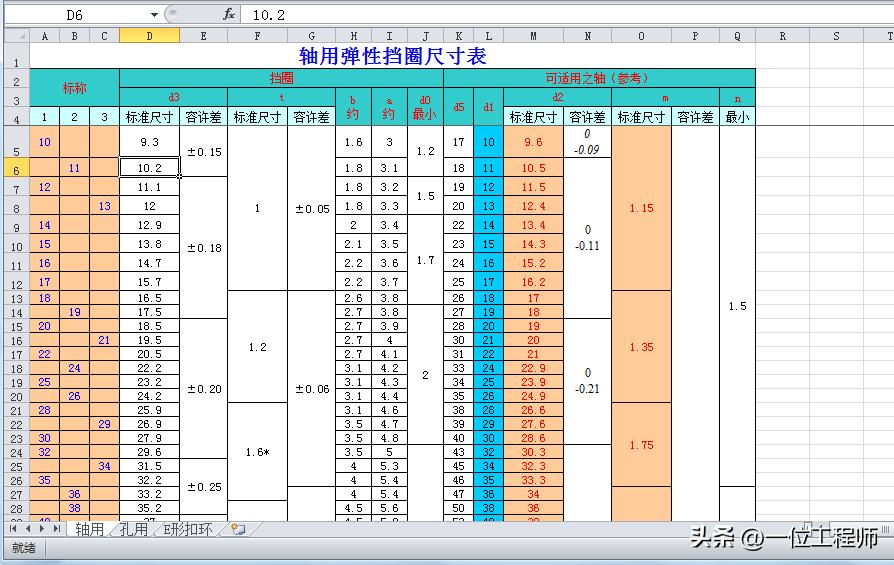This screenshot has width=894, height=565.
Task: Switch to the E形扣环 sheet tab
Action: 188,529
